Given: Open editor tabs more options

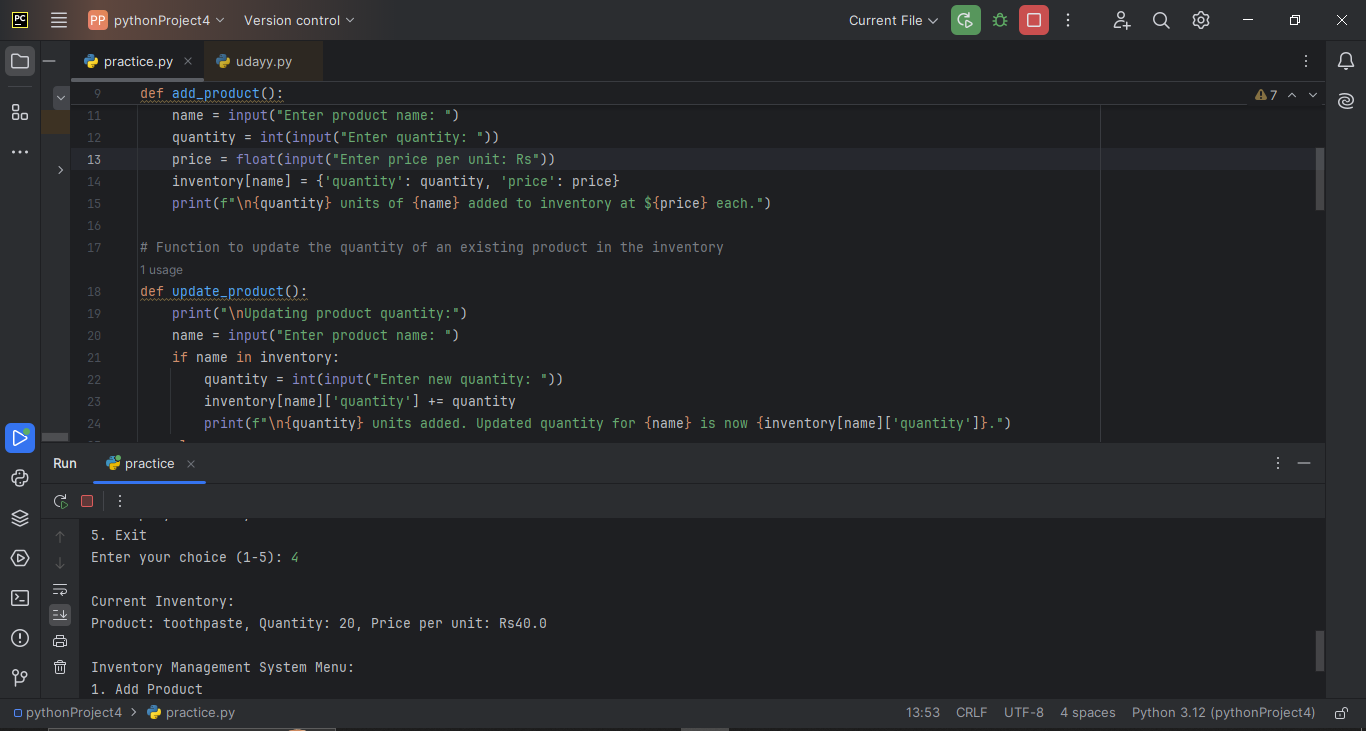Looking at the screenshot, I should (x=1306, y=61).
